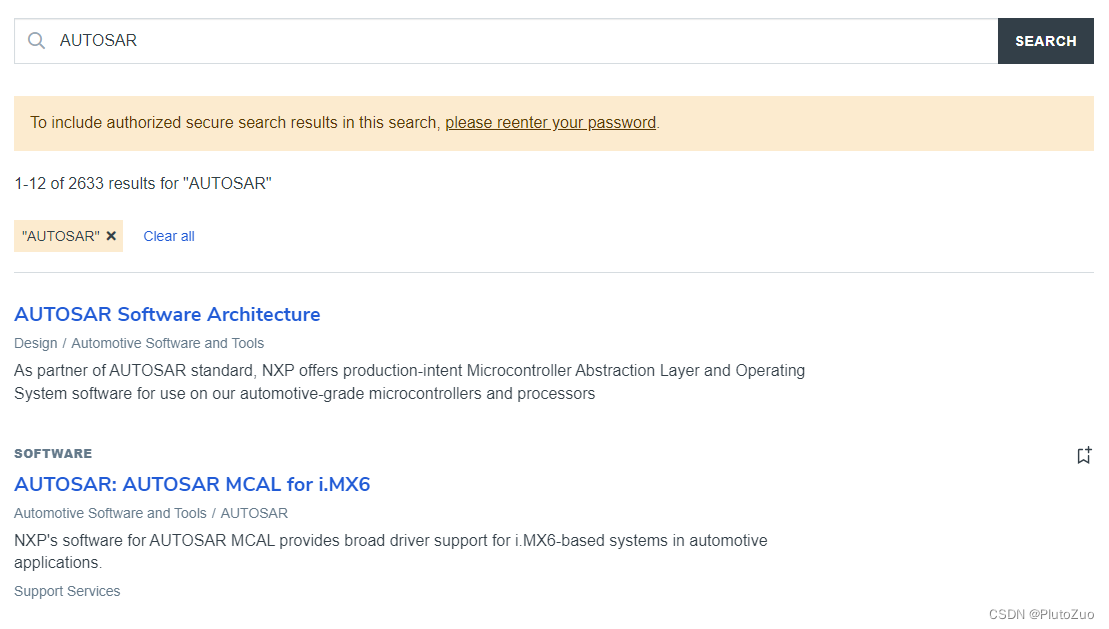Remove the "AUTOSAR" filter using its X
This screenshot has width=1109, height=629.
tap(111, 236)
